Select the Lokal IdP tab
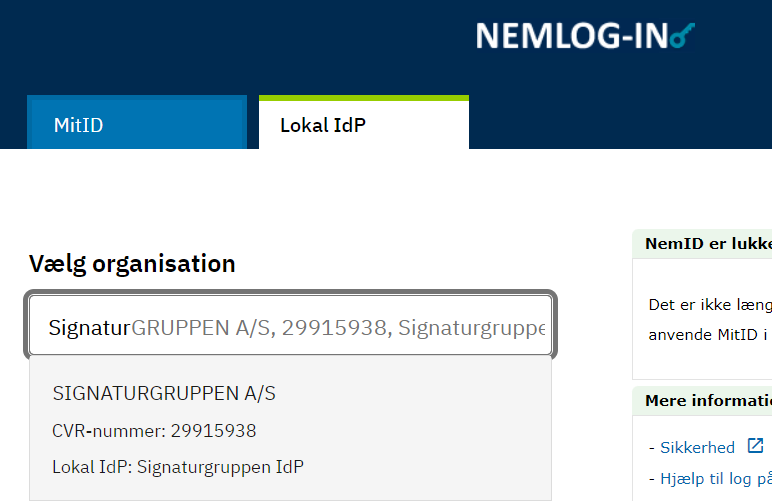The width and height of the screenshot is (772, 501). [363, 125]
